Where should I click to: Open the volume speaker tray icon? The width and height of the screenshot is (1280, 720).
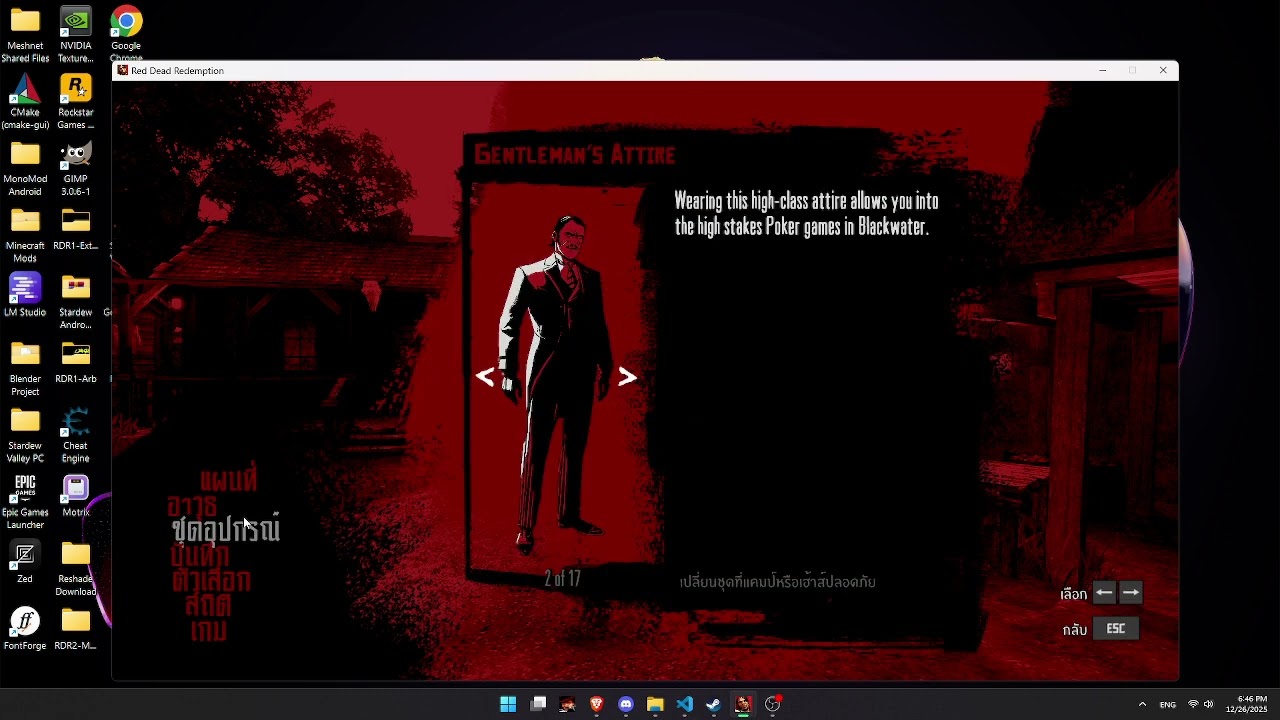coord(1208,705)
